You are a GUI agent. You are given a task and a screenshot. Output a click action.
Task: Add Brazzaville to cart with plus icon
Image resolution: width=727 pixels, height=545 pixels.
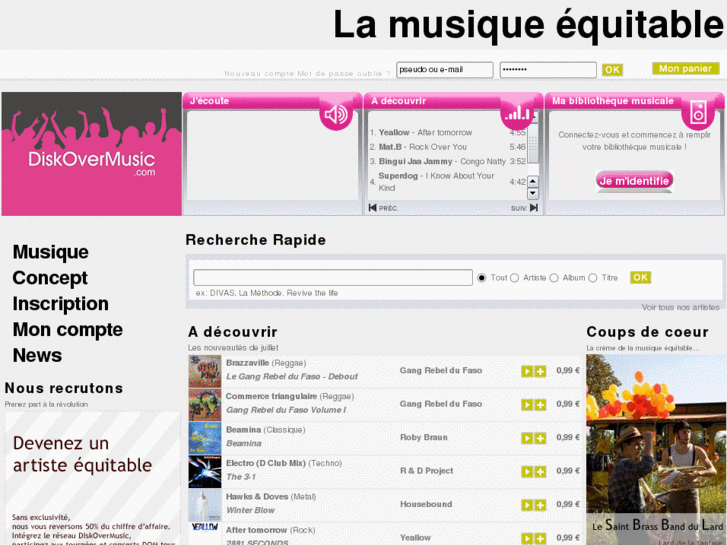tap(540, 371)
